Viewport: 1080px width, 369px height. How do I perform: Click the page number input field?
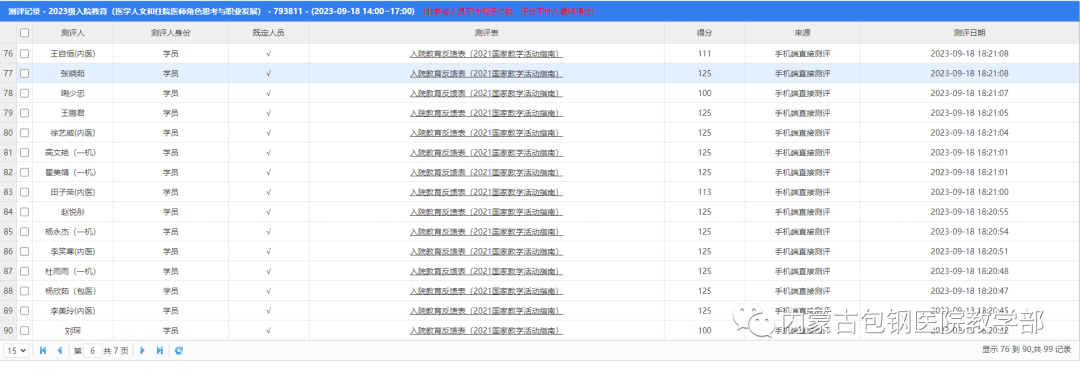click(x=92, y=350)
